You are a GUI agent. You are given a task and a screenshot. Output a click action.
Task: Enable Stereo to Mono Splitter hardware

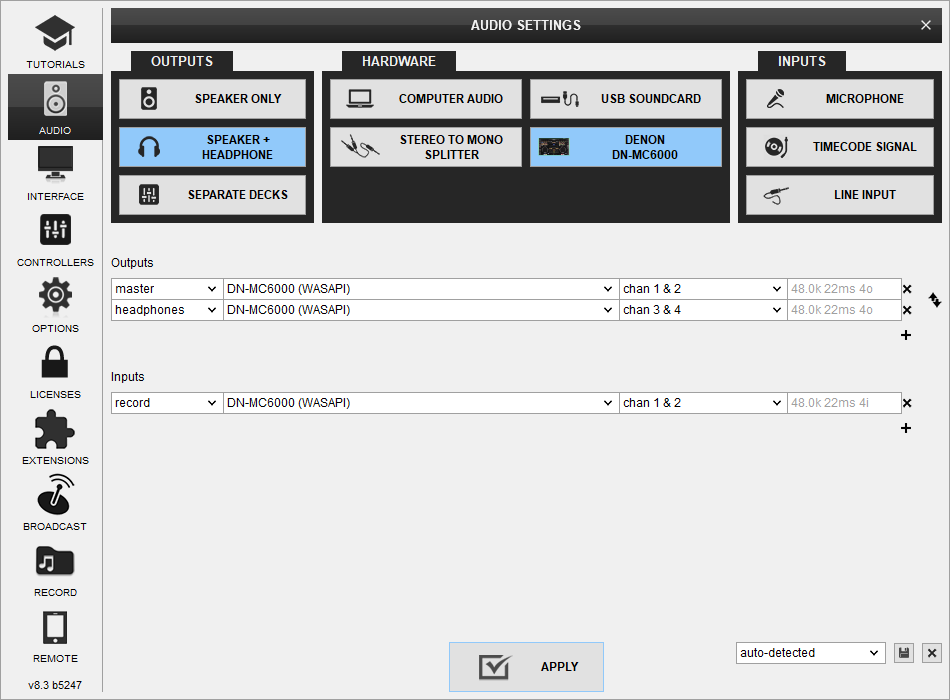(426, 147)
